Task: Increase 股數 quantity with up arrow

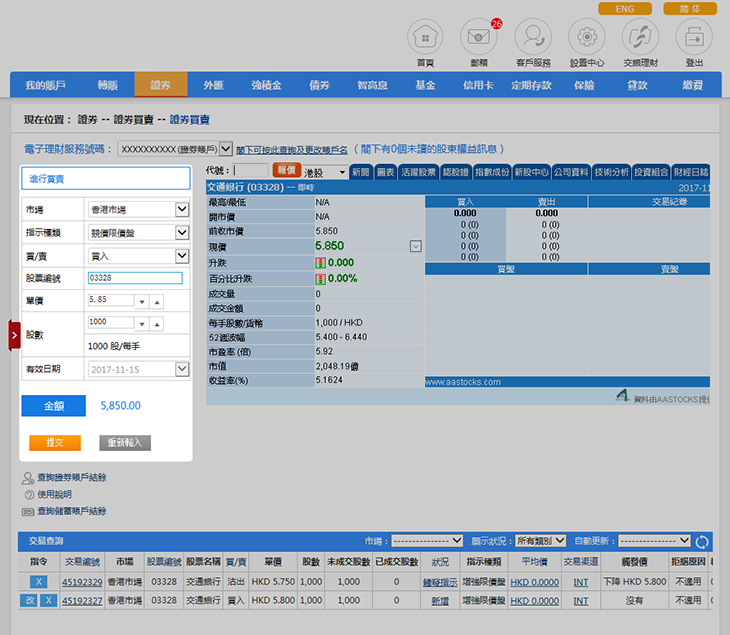Action: 157,325
